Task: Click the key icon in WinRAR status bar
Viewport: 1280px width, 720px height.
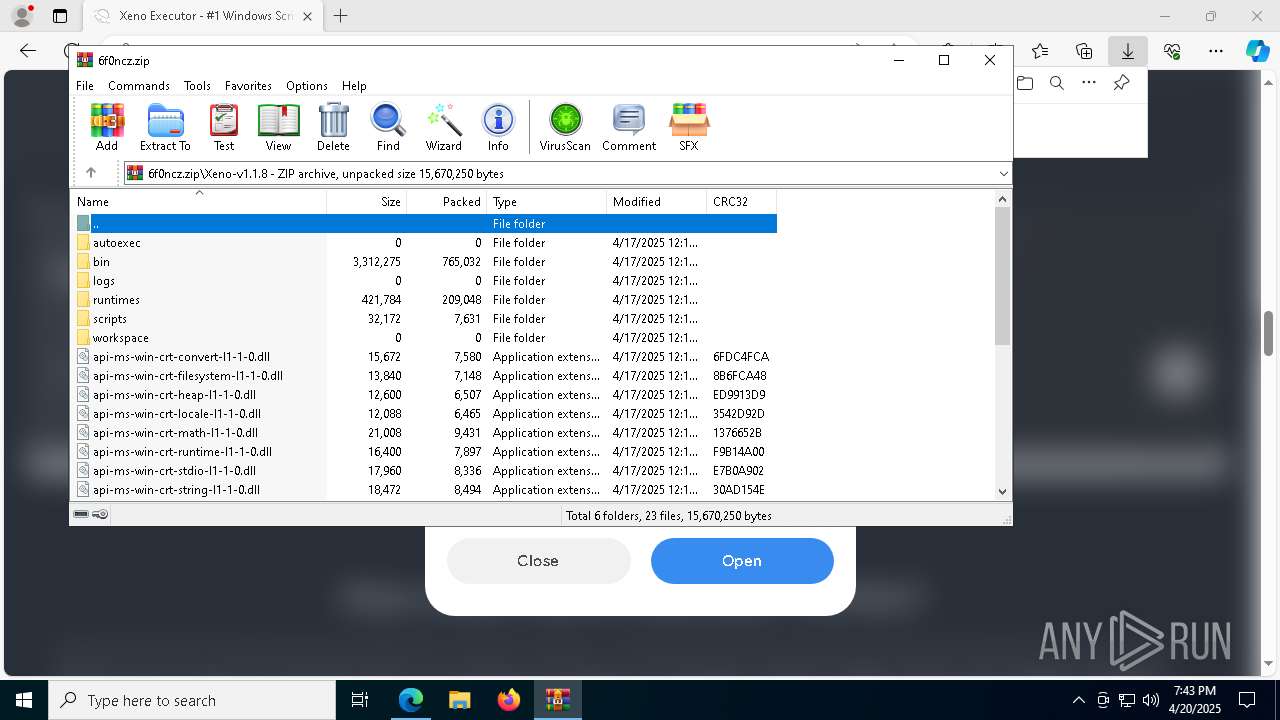Action: pos(100,514)
